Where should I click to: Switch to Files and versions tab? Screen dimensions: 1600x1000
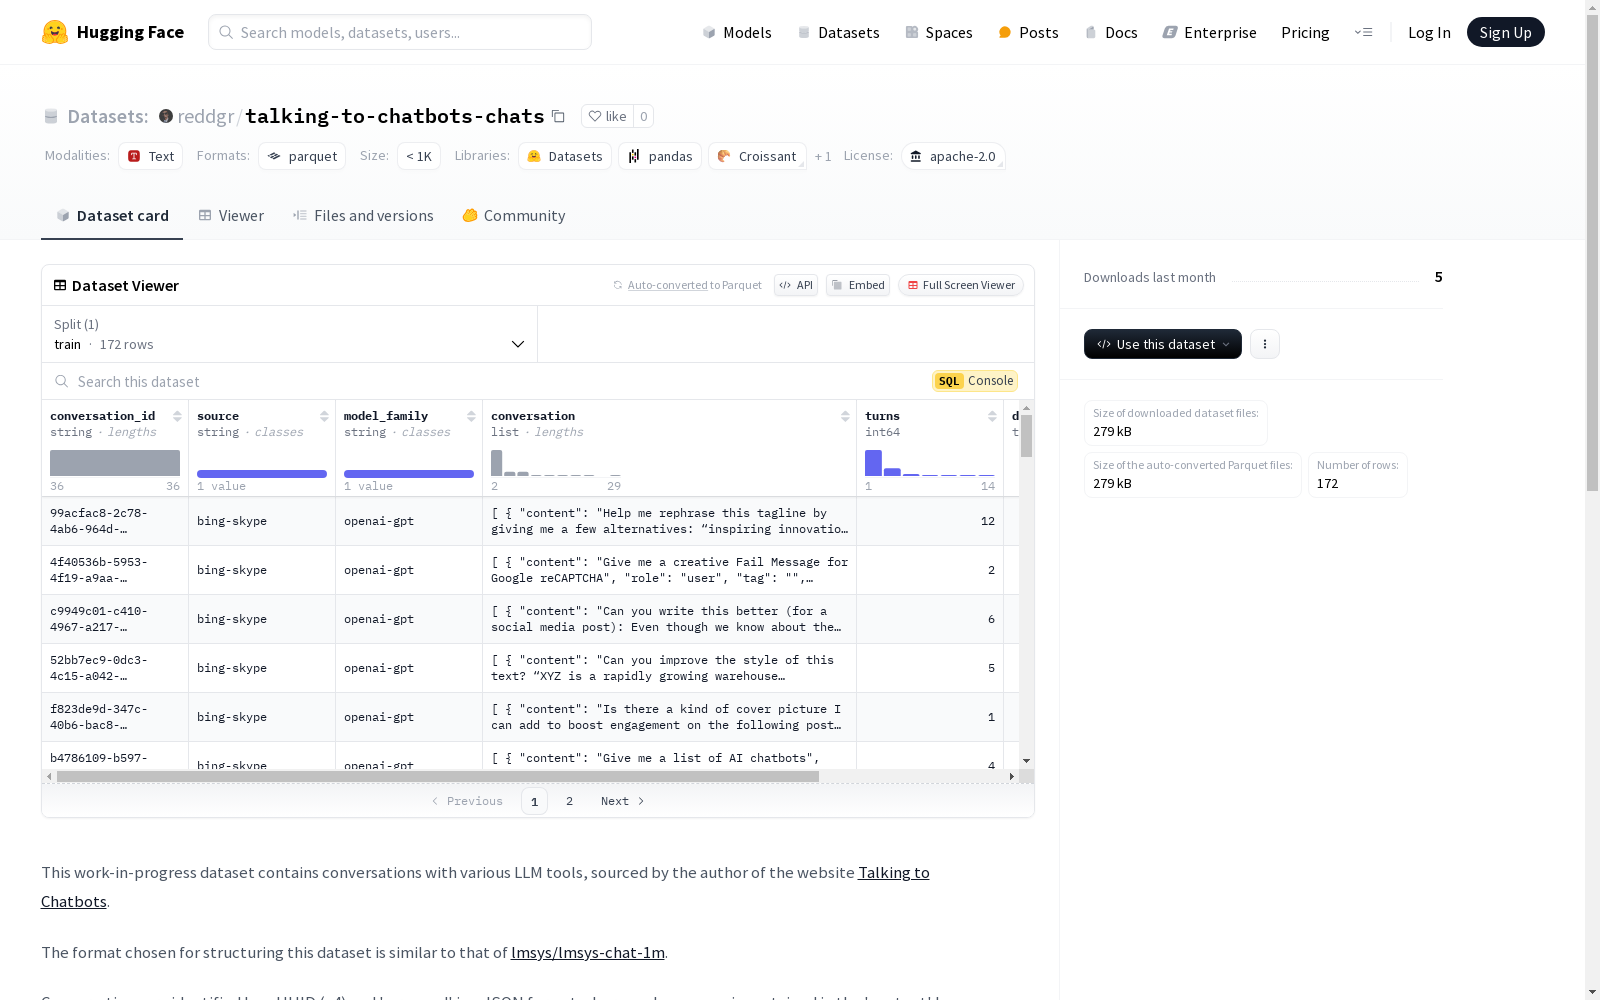(363, 216)
